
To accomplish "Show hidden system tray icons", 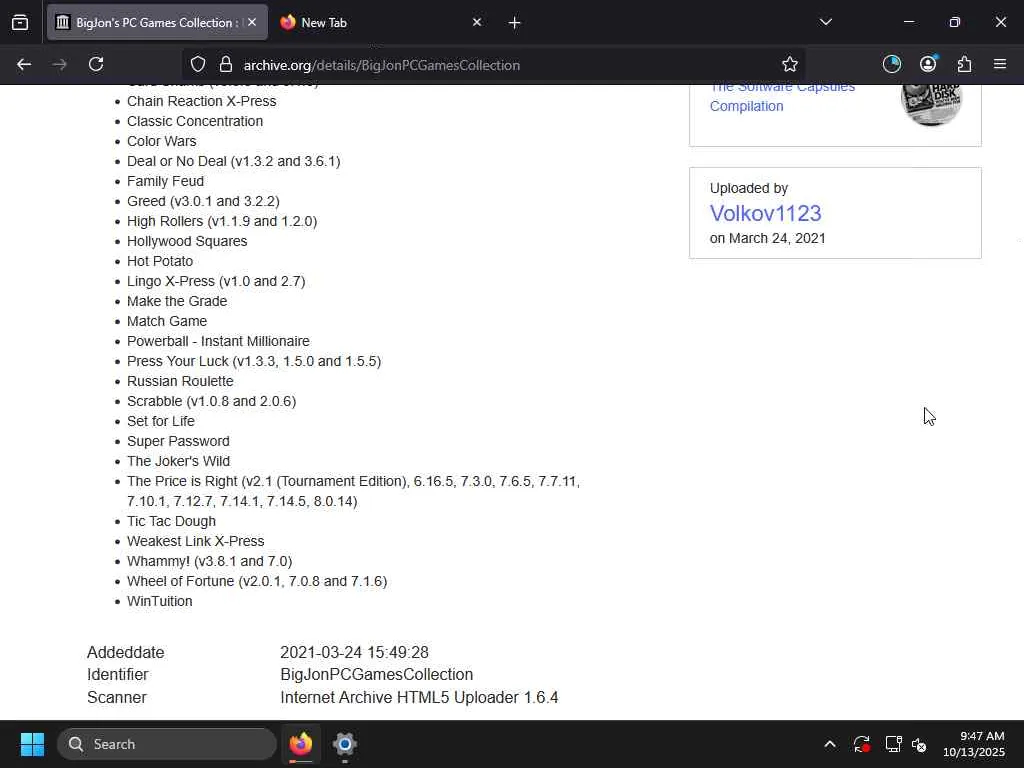I will click(829, 744).
